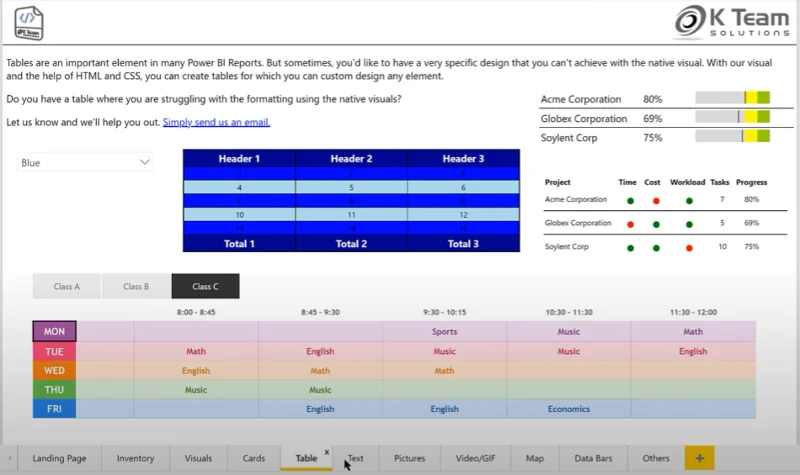Click Acme Corporation 80% value in top list

(653, 99)
